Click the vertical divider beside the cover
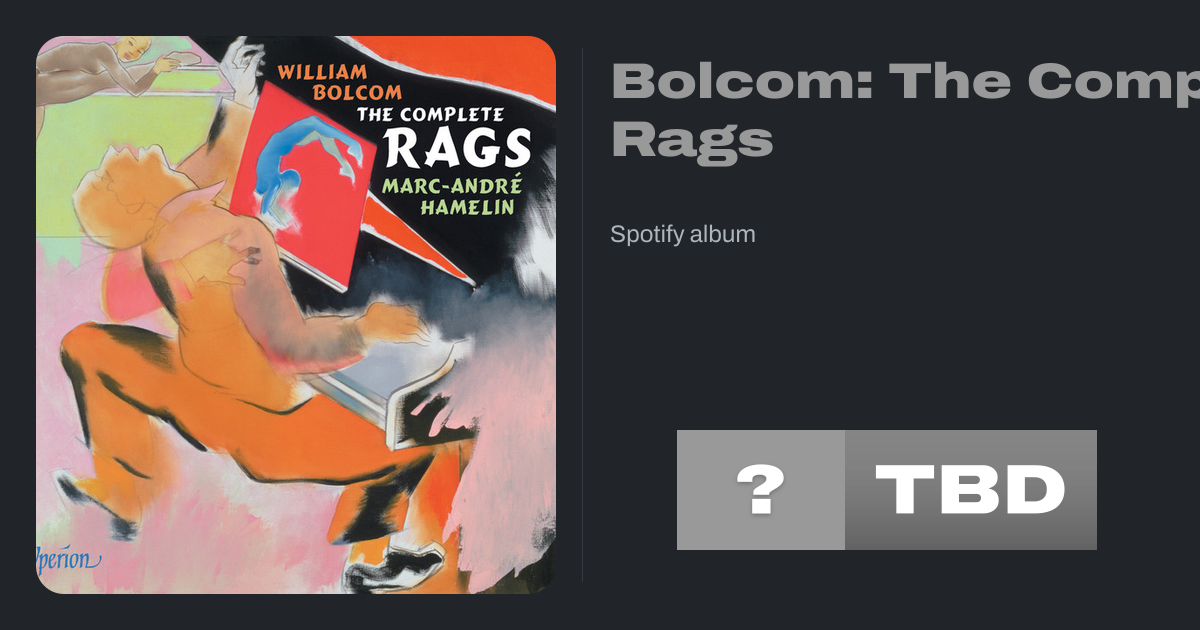 pos(582,314)
